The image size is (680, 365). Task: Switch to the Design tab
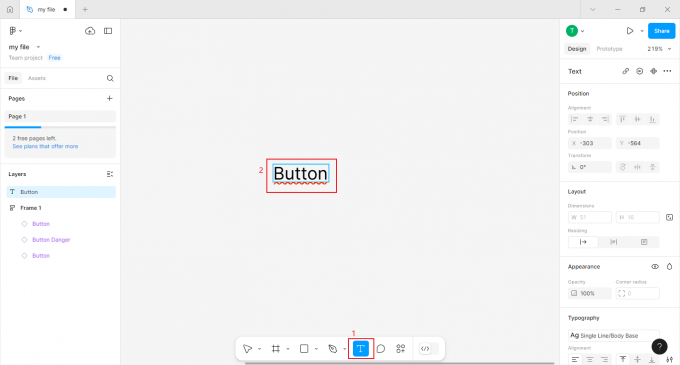(577, 49)
